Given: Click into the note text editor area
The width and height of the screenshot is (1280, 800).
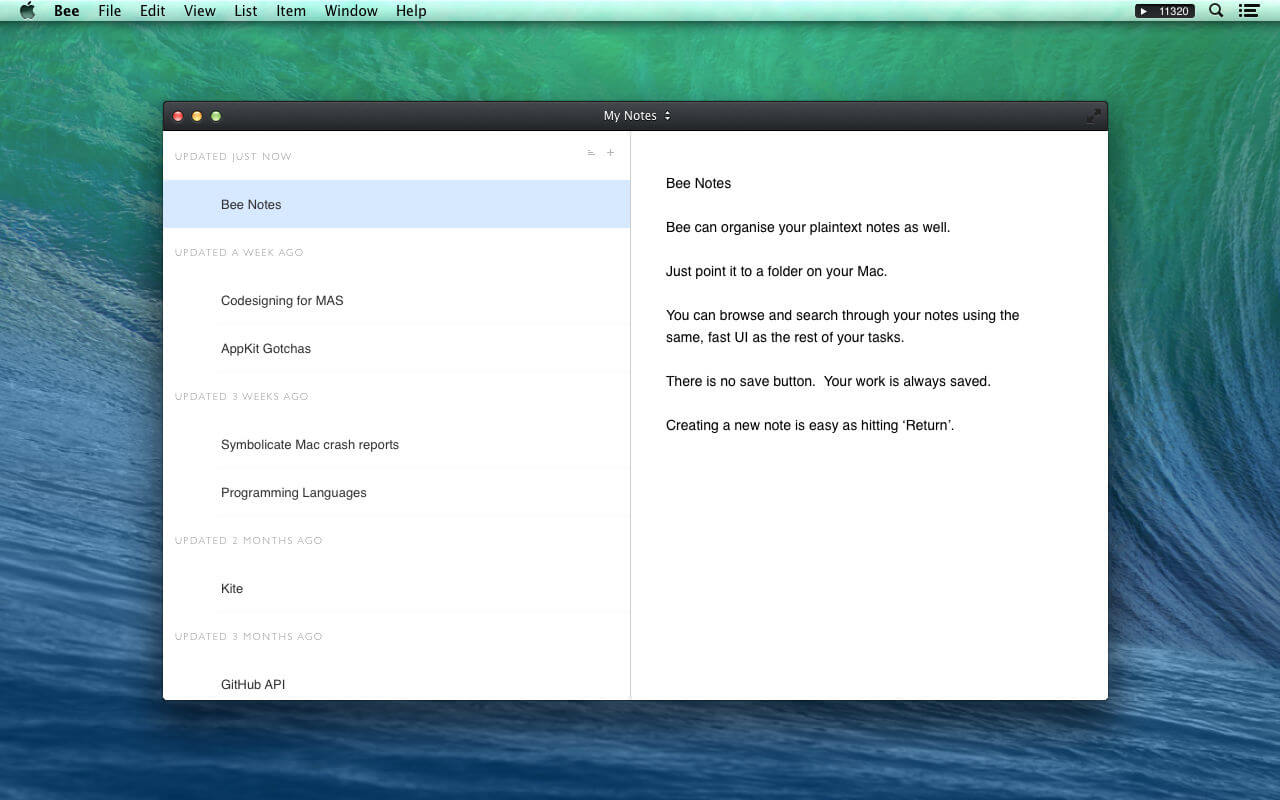Looking at the screenshot, I should pyautogui.click(x=869, y=415).
